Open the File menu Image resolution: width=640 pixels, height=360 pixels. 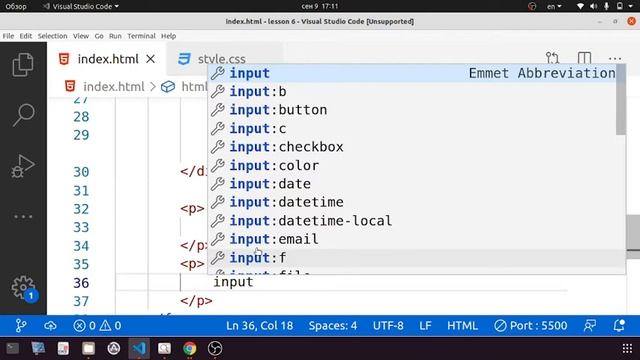(8, 36)
